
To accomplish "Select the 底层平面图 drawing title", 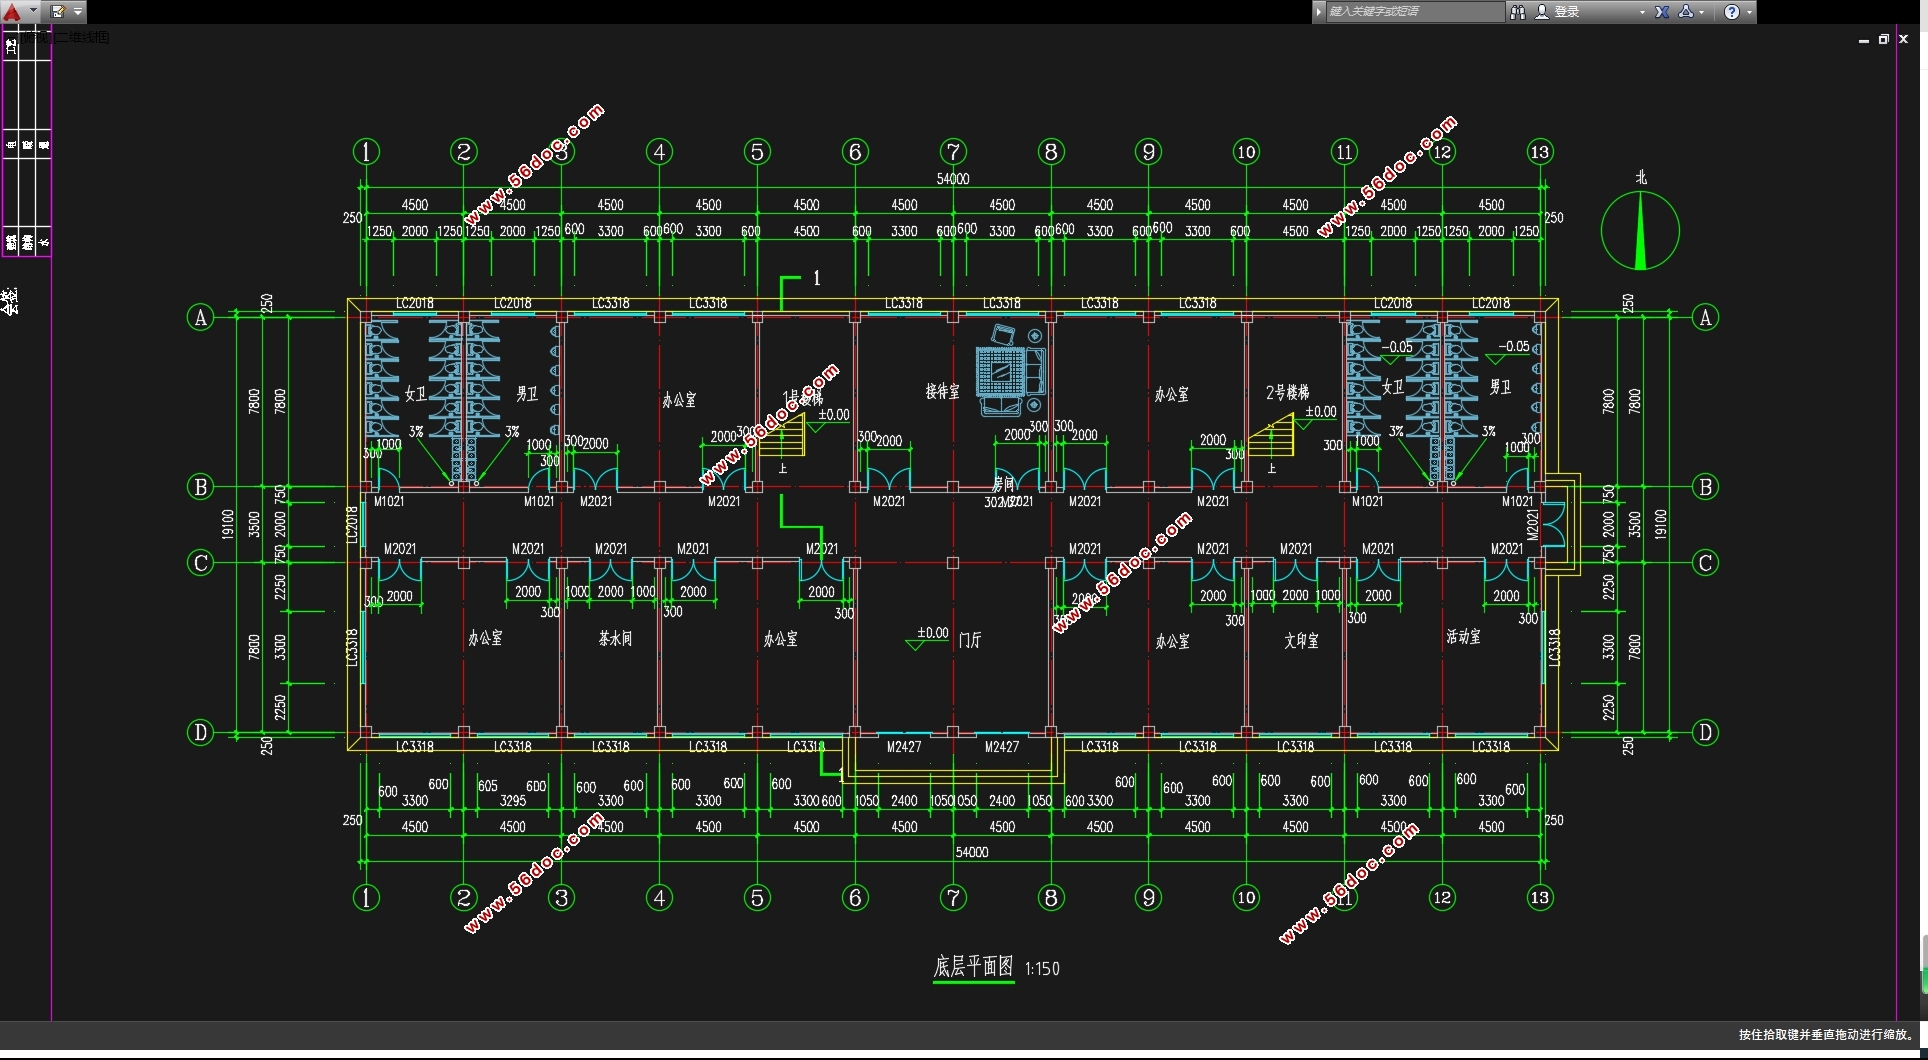I will click(973, 966).
